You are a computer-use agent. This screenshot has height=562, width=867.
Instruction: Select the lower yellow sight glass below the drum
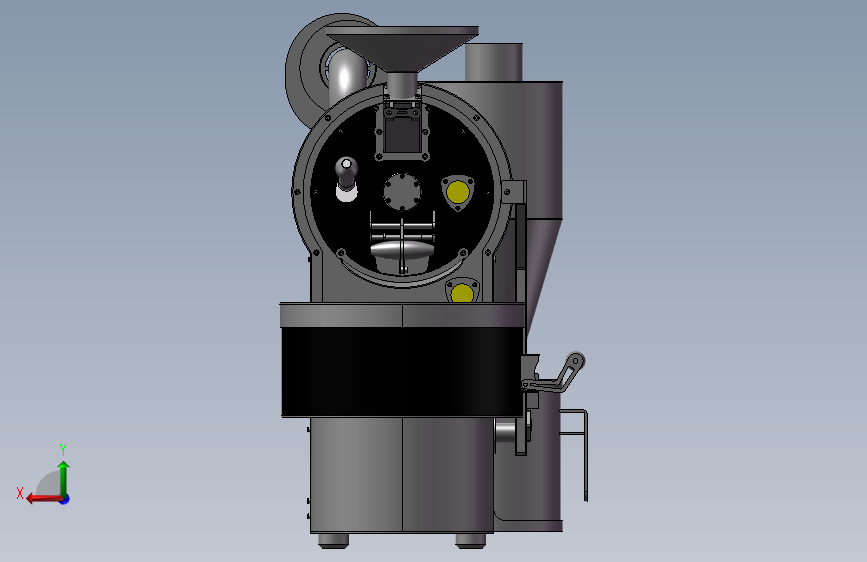462,293
